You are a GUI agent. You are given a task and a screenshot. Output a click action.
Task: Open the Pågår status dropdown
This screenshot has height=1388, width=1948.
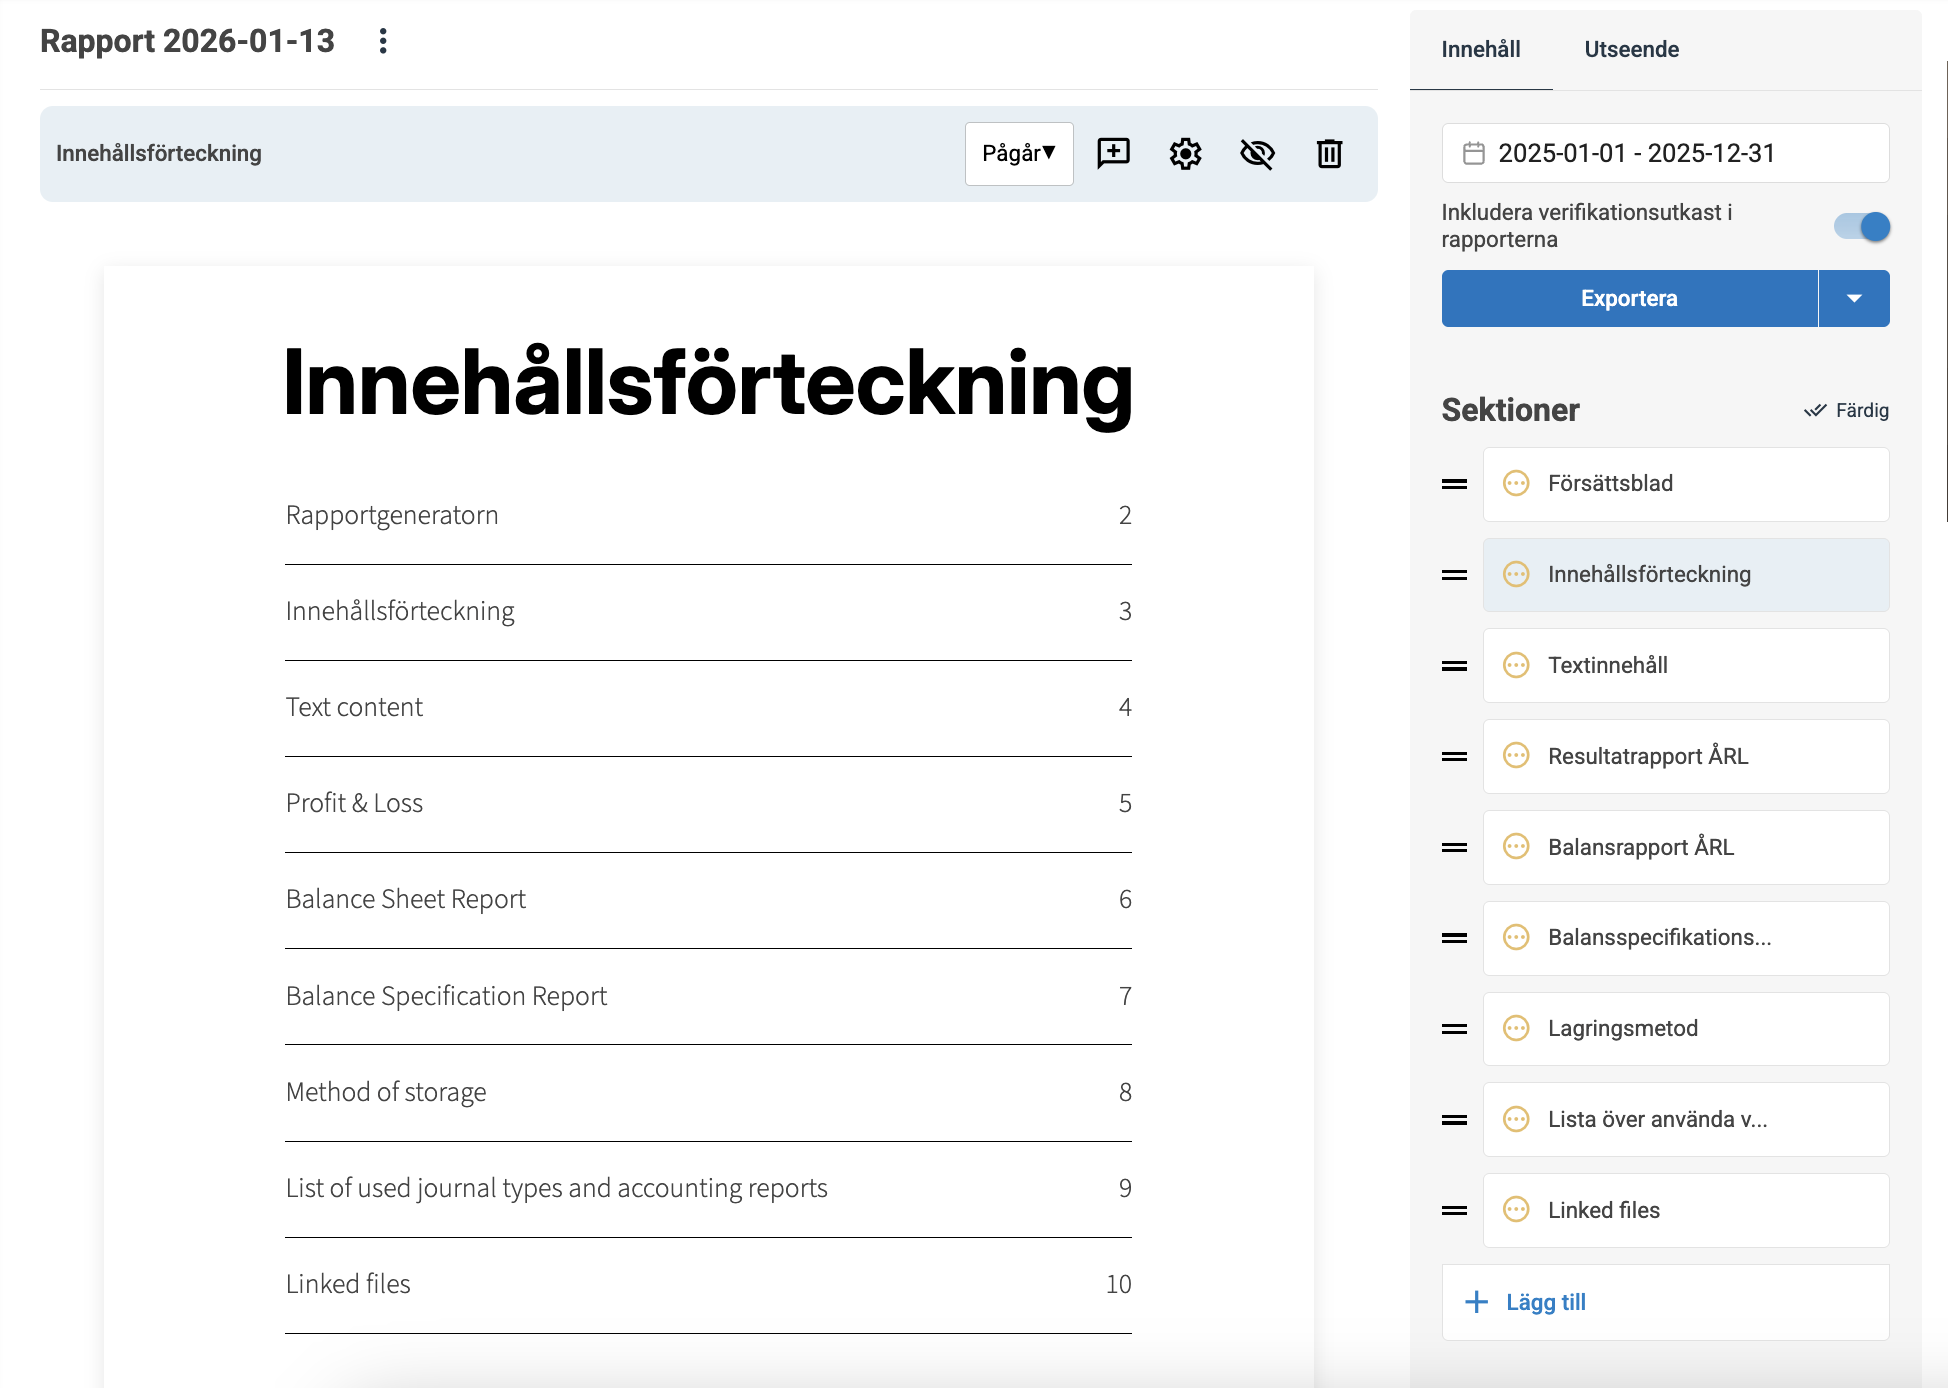[x=1019, y=153]
